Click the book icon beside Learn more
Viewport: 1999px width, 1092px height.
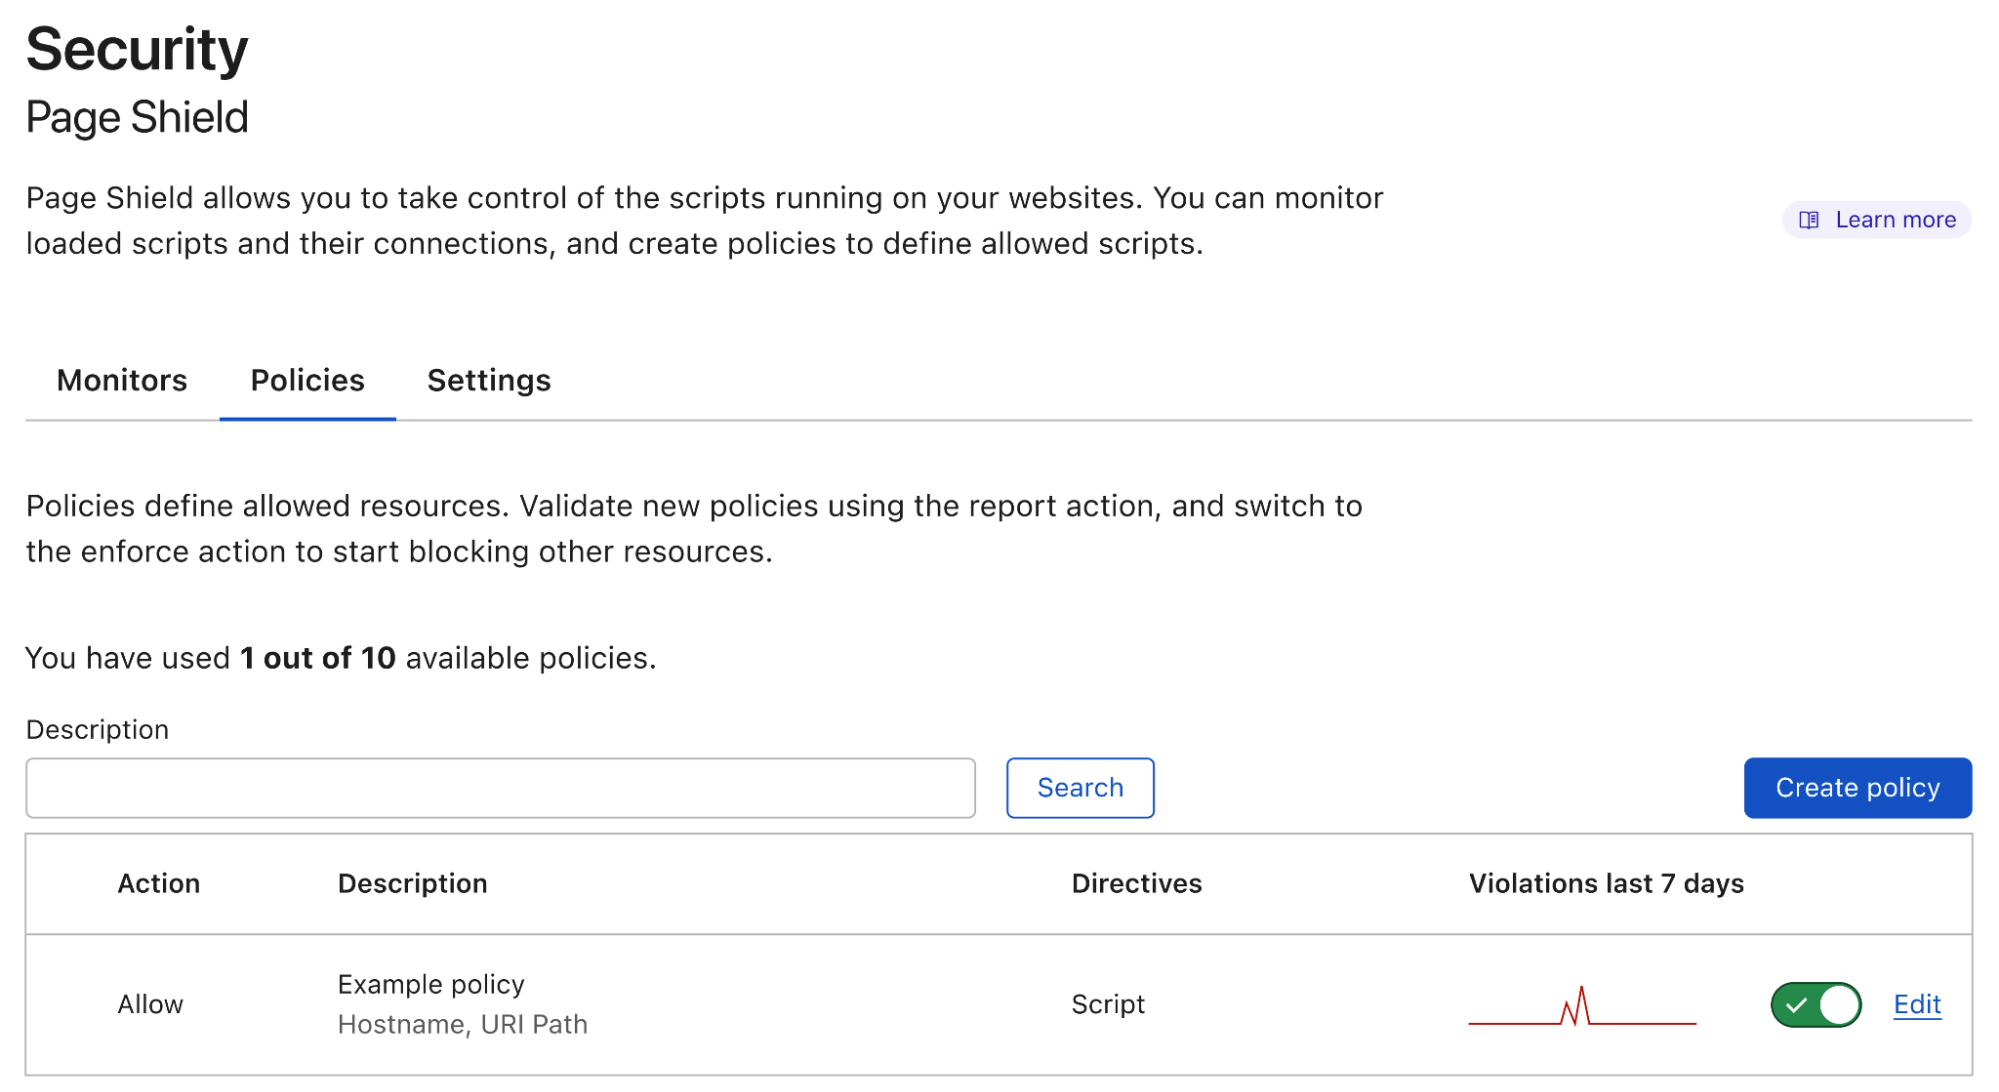(x=1808, y=220)
